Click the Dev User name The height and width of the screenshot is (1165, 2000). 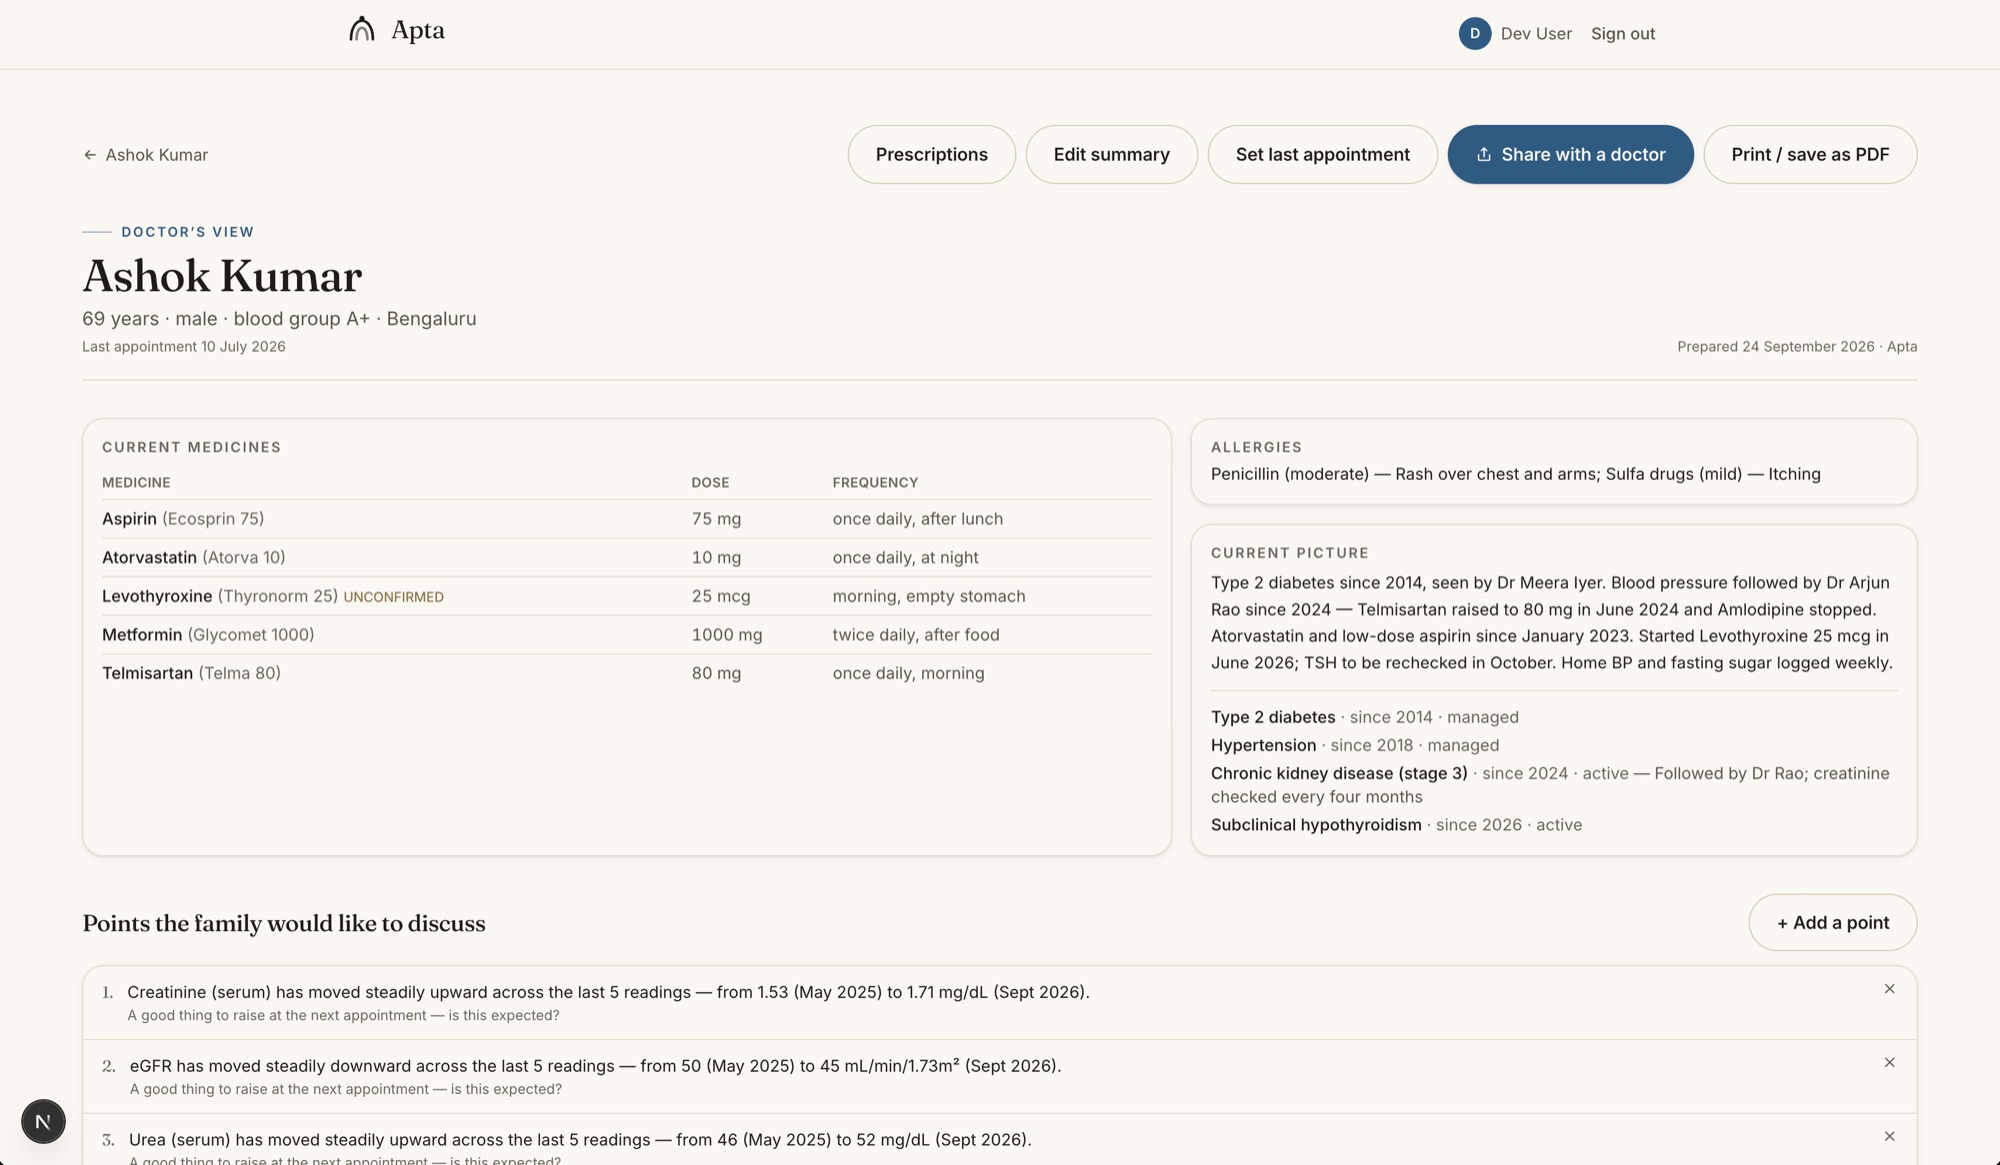click(1536, 34)
